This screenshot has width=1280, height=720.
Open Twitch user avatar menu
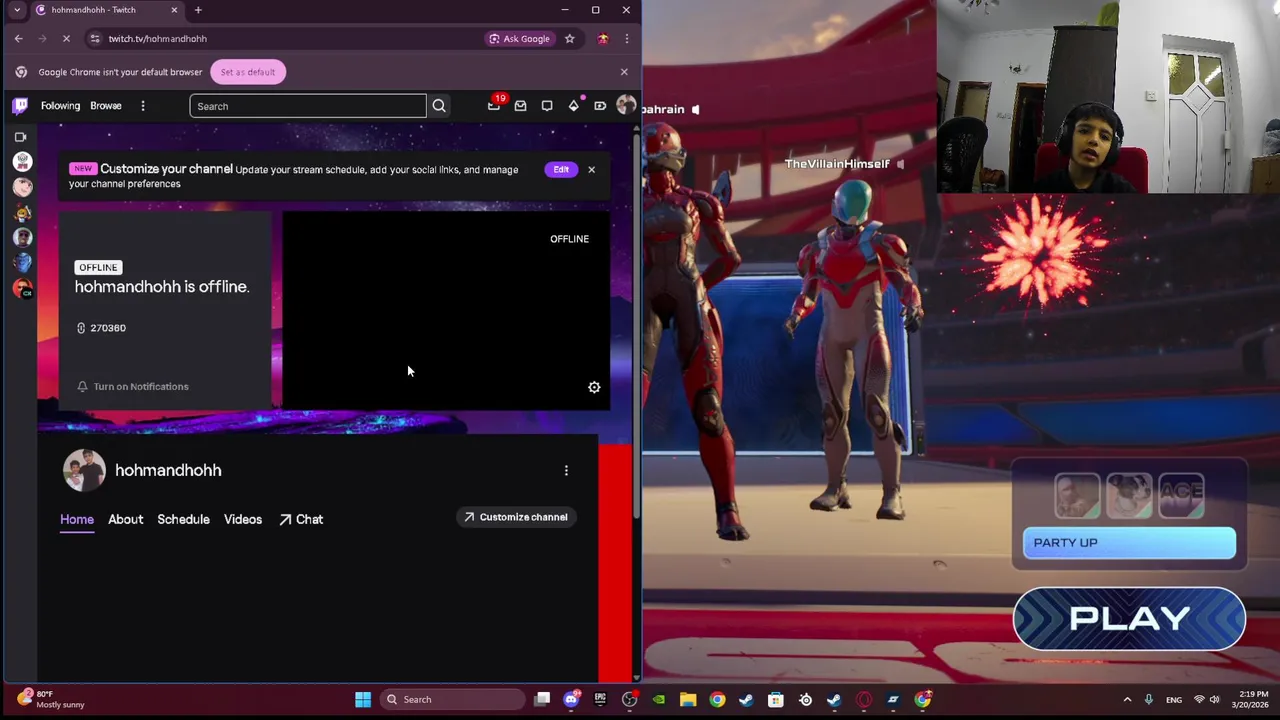[x=626, y=105]
